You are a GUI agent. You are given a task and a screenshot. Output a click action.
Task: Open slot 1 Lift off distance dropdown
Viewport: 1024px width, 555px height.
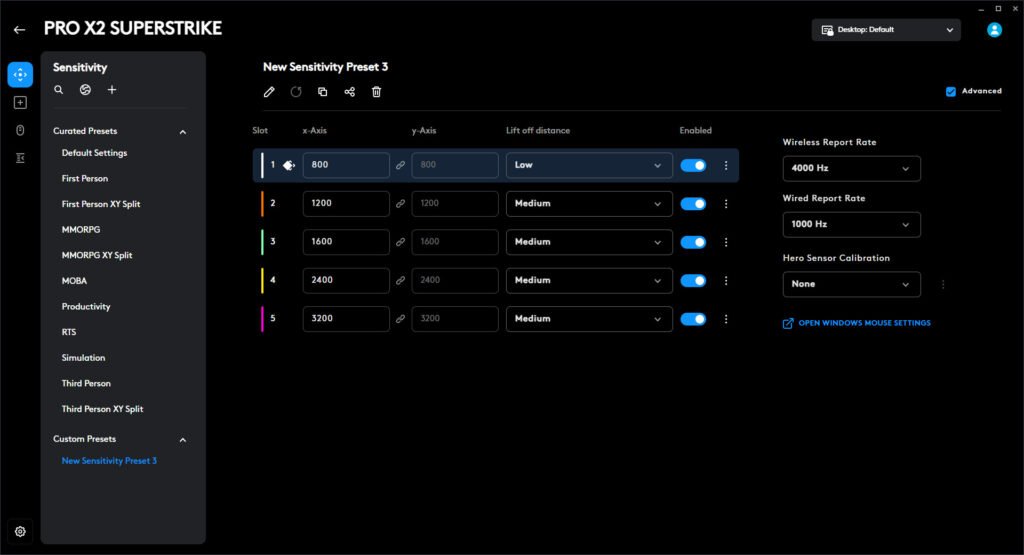(x=588, y=165)
